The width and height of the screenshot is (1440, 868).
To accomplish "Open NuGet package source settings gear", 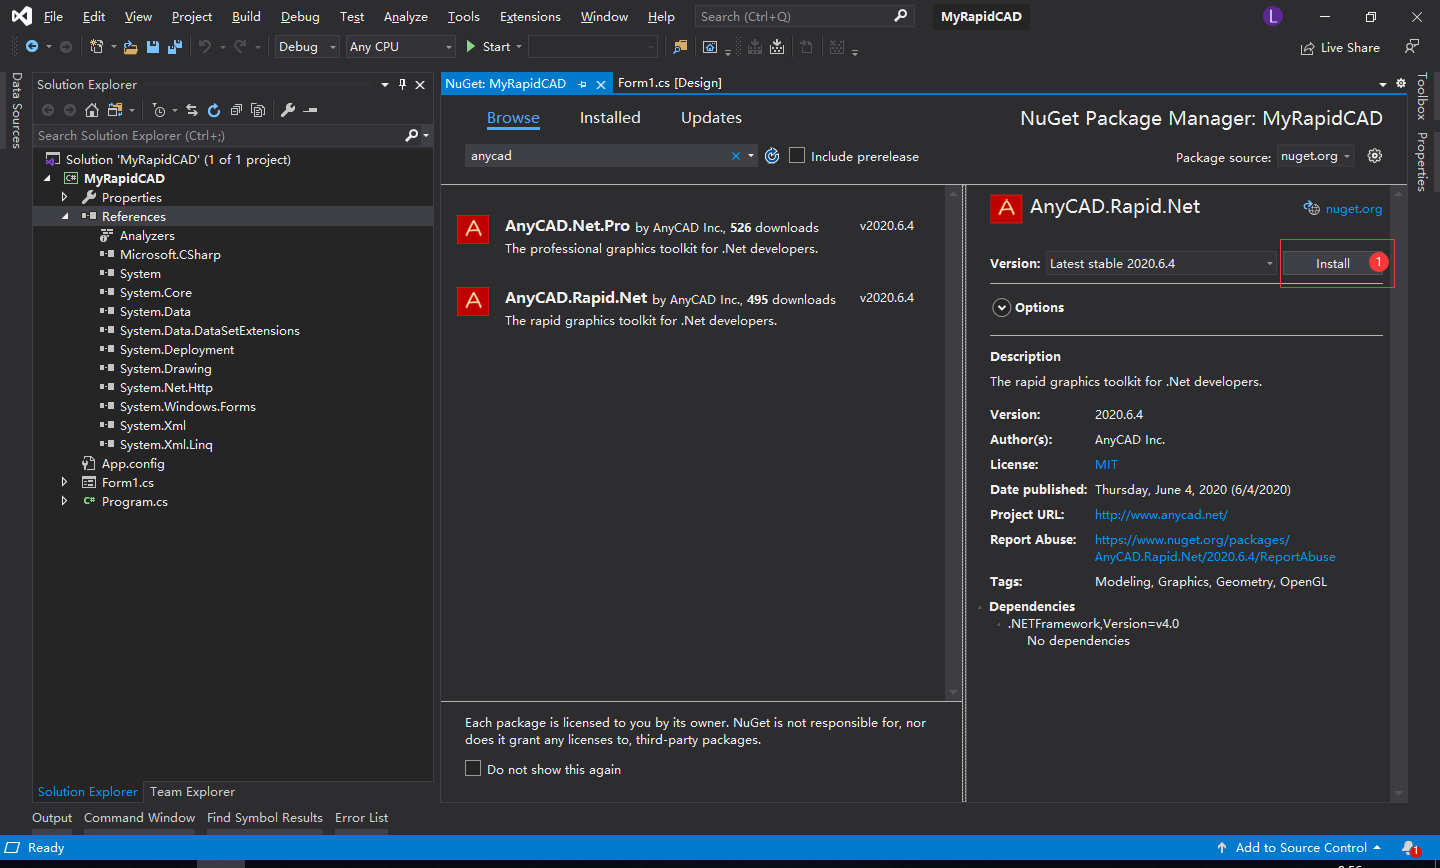I will click(x=1375, y=156).
